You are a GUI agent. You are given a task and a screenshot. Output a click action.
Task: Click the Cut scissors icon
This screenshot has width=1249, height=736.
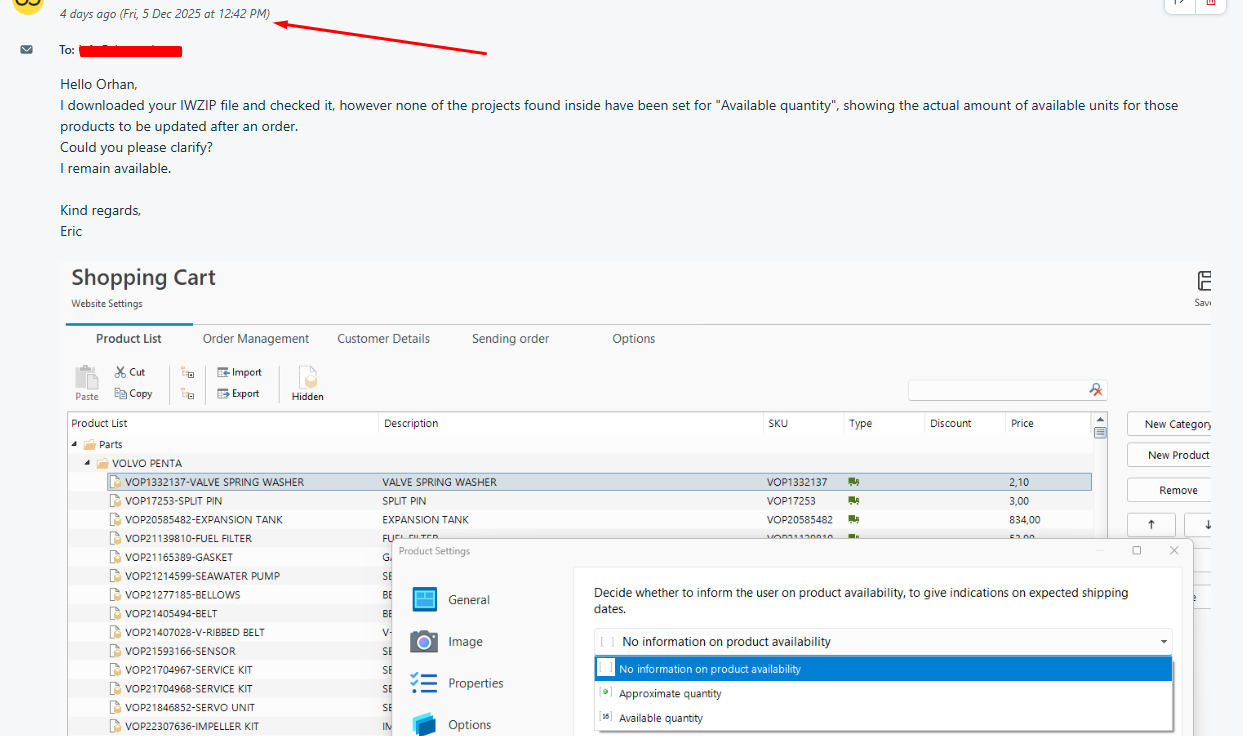pos(121,372)
